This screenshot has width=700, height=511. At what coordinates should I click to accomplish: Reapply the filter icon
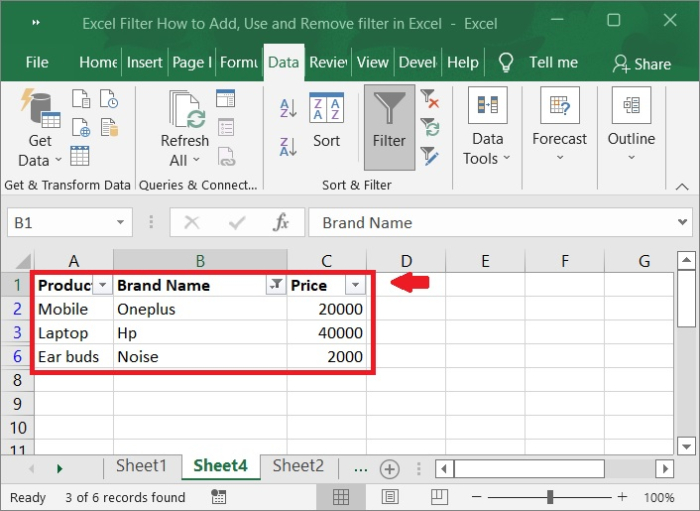tap(429, 127)
